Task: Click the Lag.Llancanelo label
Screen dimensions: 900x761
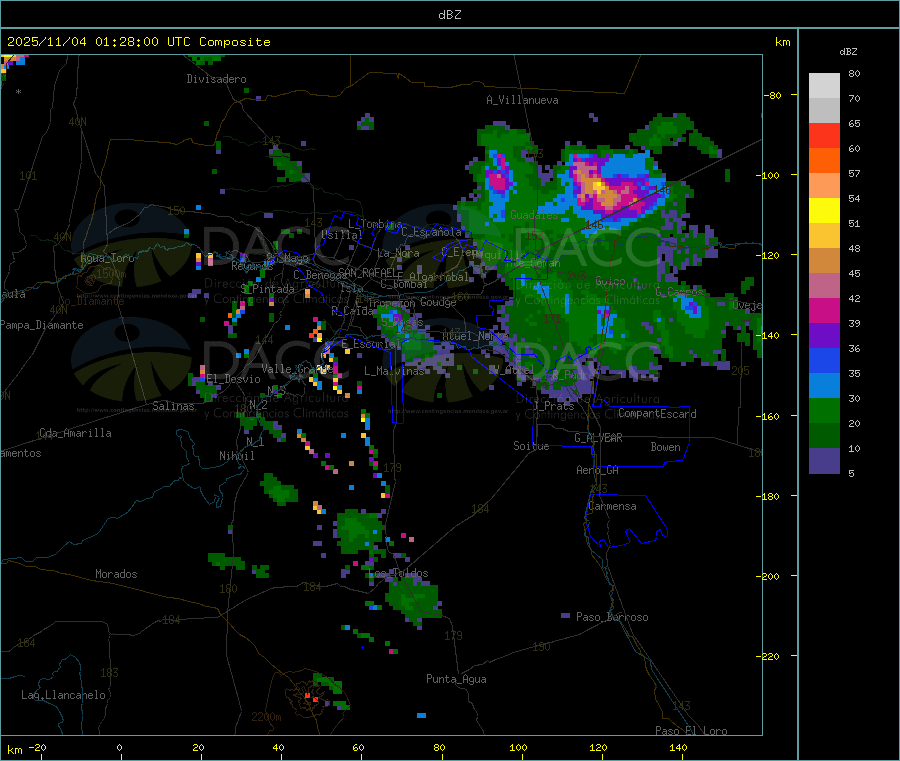Action: point(63,695)
